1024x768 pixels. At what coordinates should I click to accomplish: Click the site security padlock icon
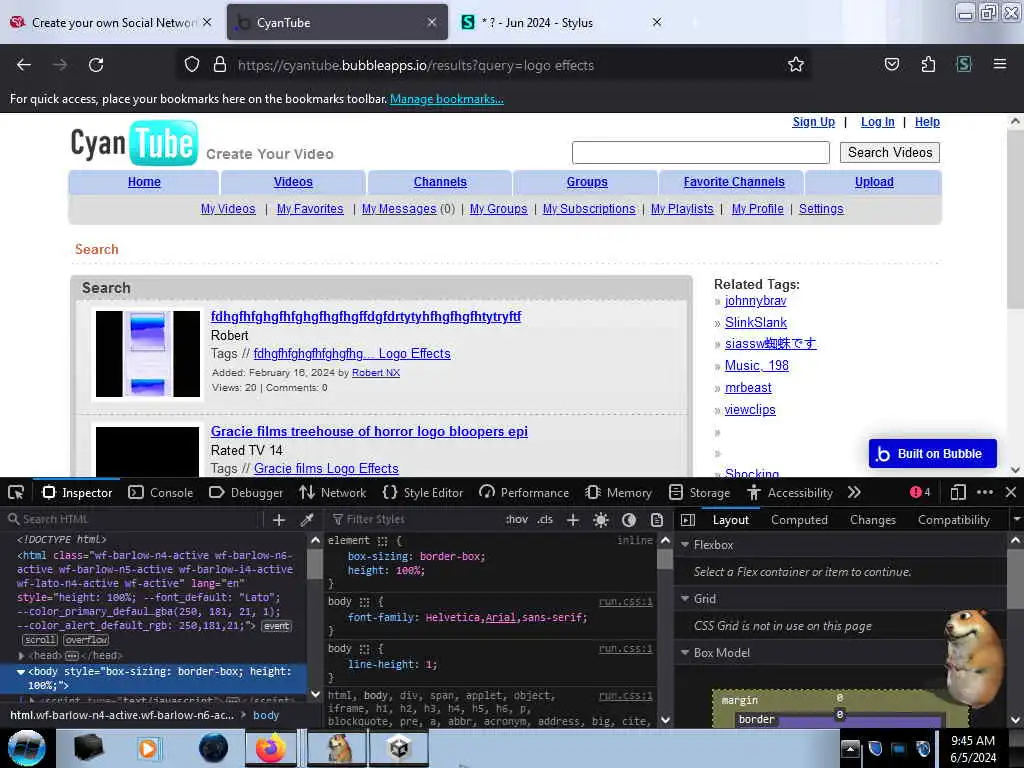[x=220, y=65]
